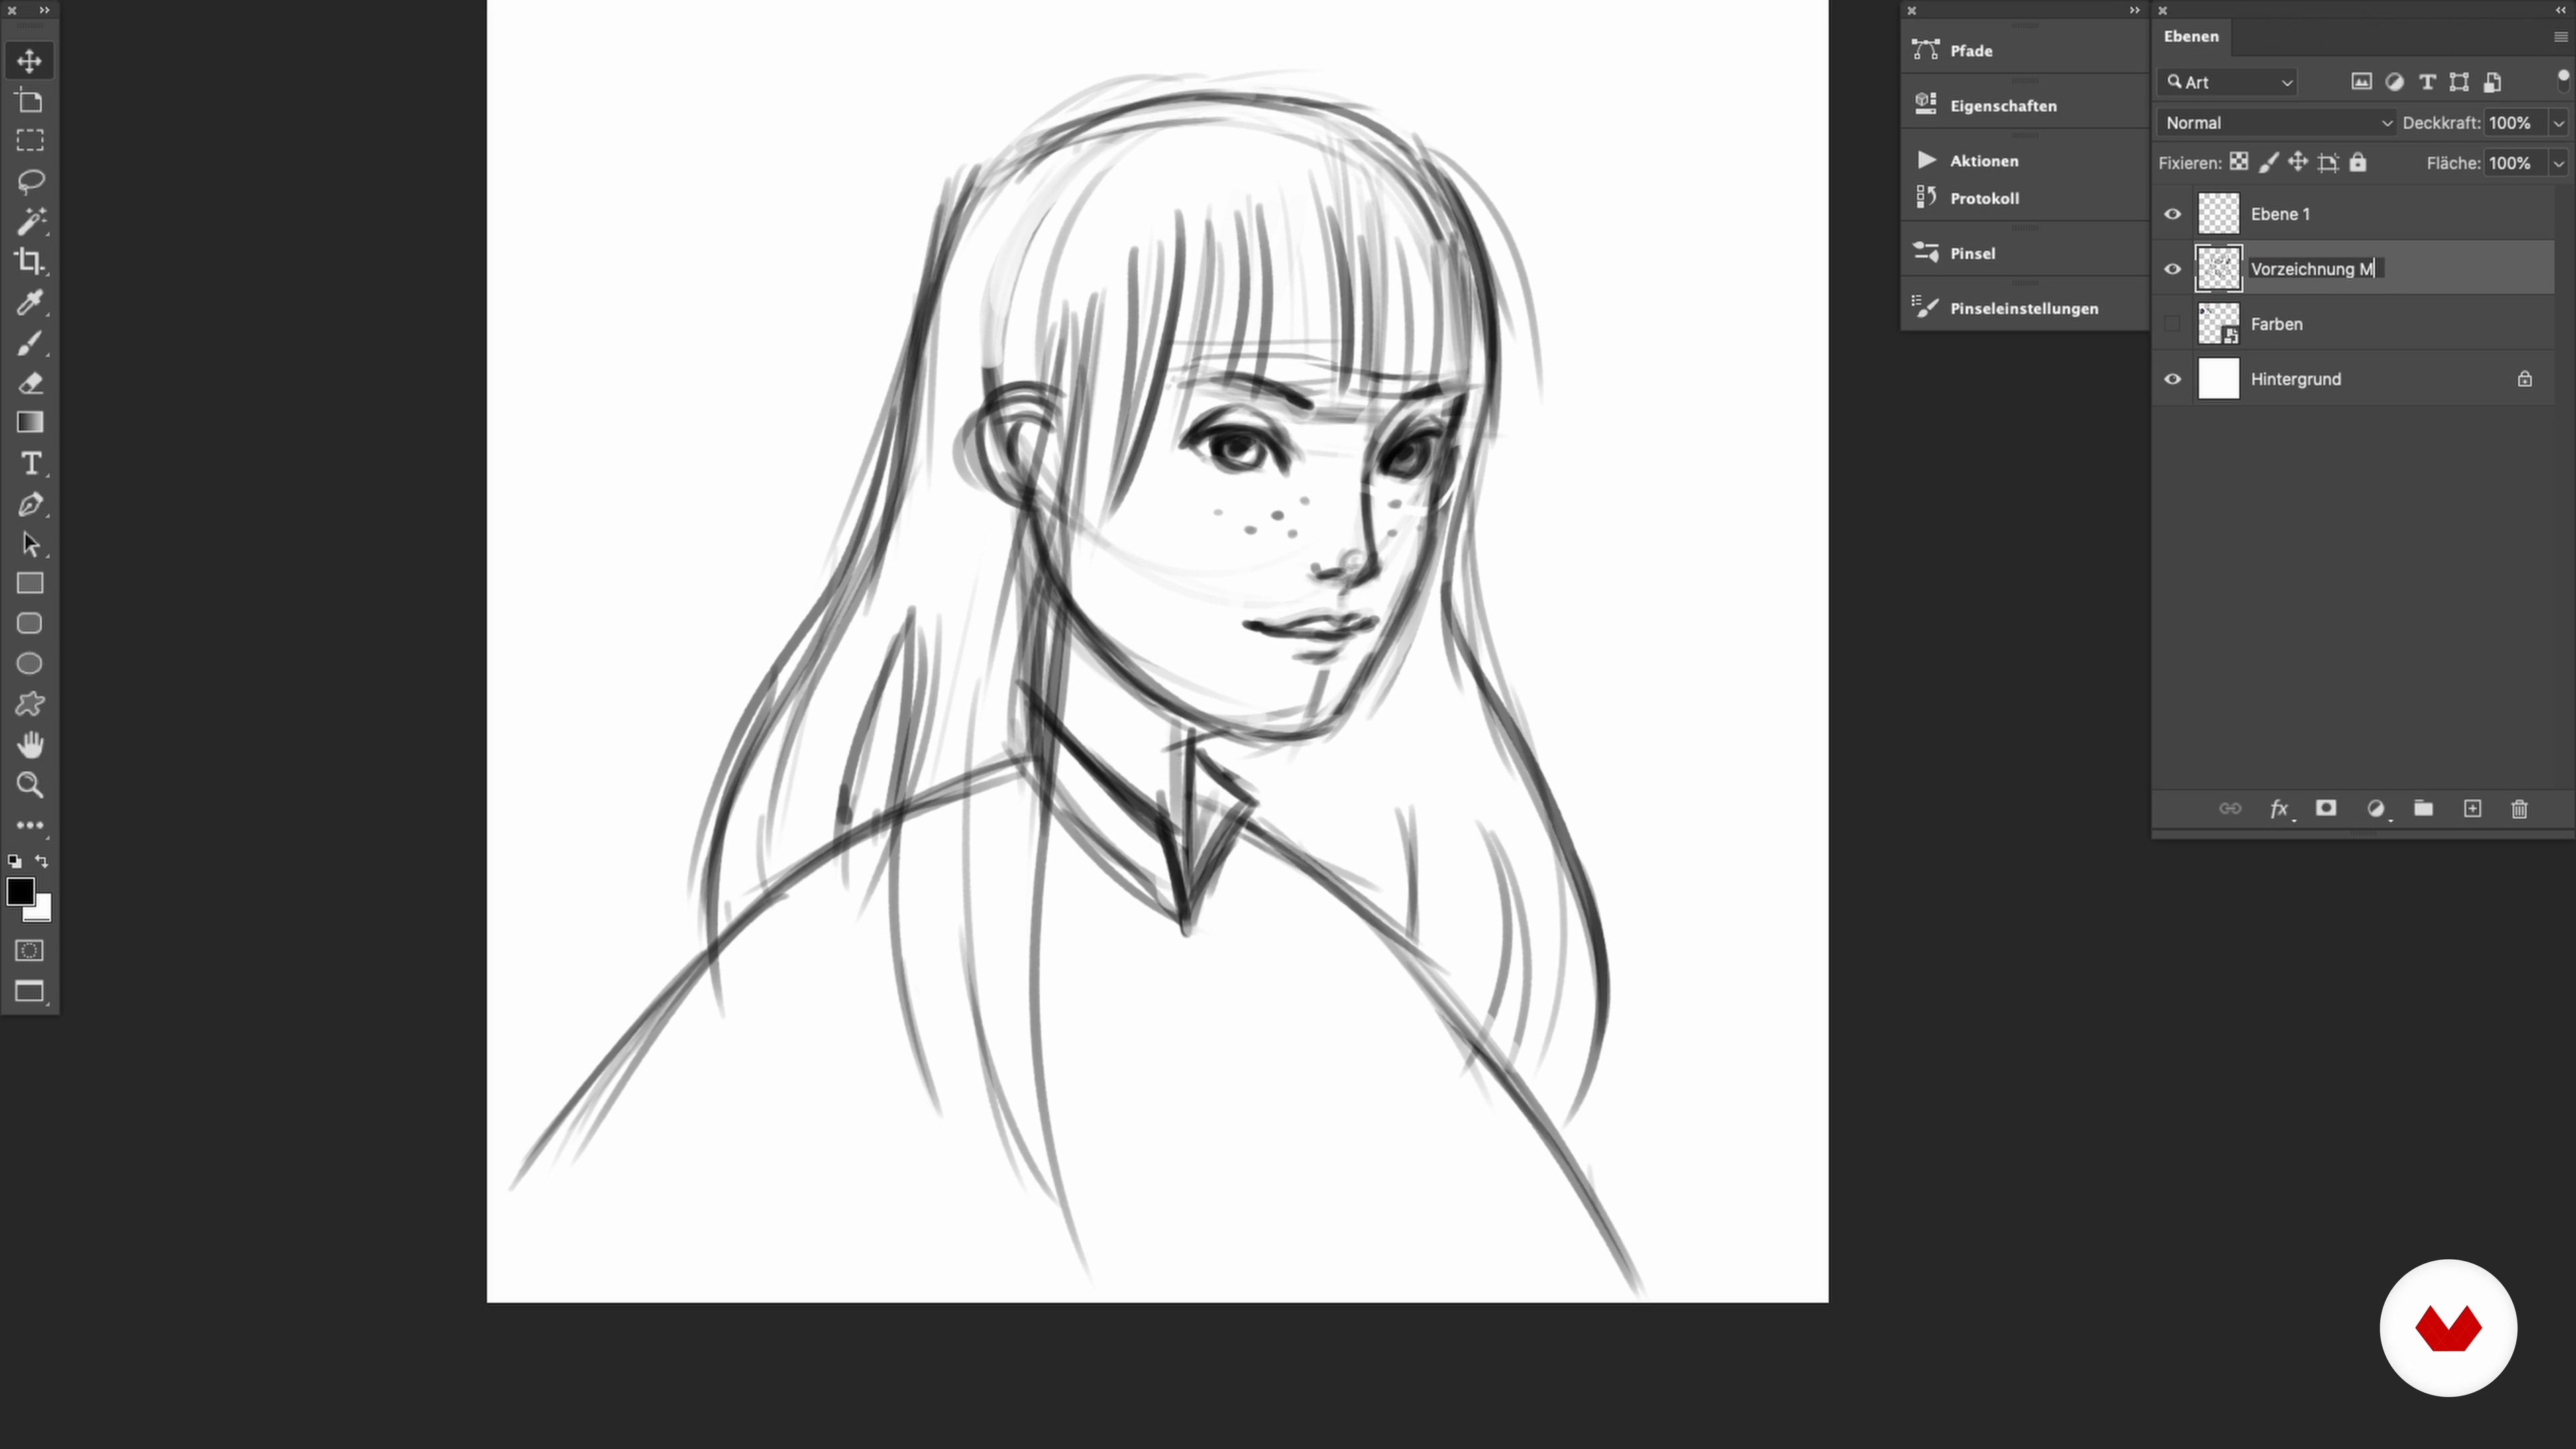Toggle lock all padlock in Fixieren
Viewport: 2576px width, 1449px height.
[x=2358, y=162]
